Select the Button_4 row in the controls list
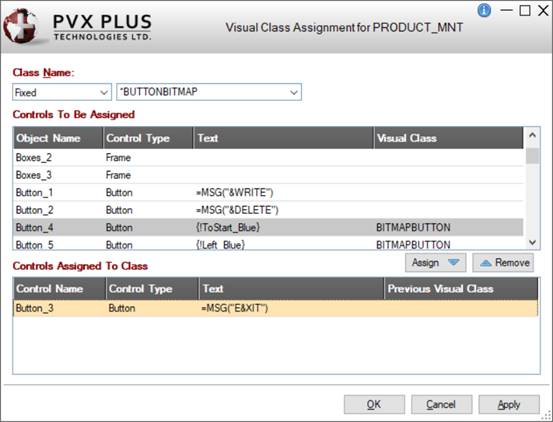The width and height of the screenshot is (553, 422). pyautogui.click(x=268, y=227)
